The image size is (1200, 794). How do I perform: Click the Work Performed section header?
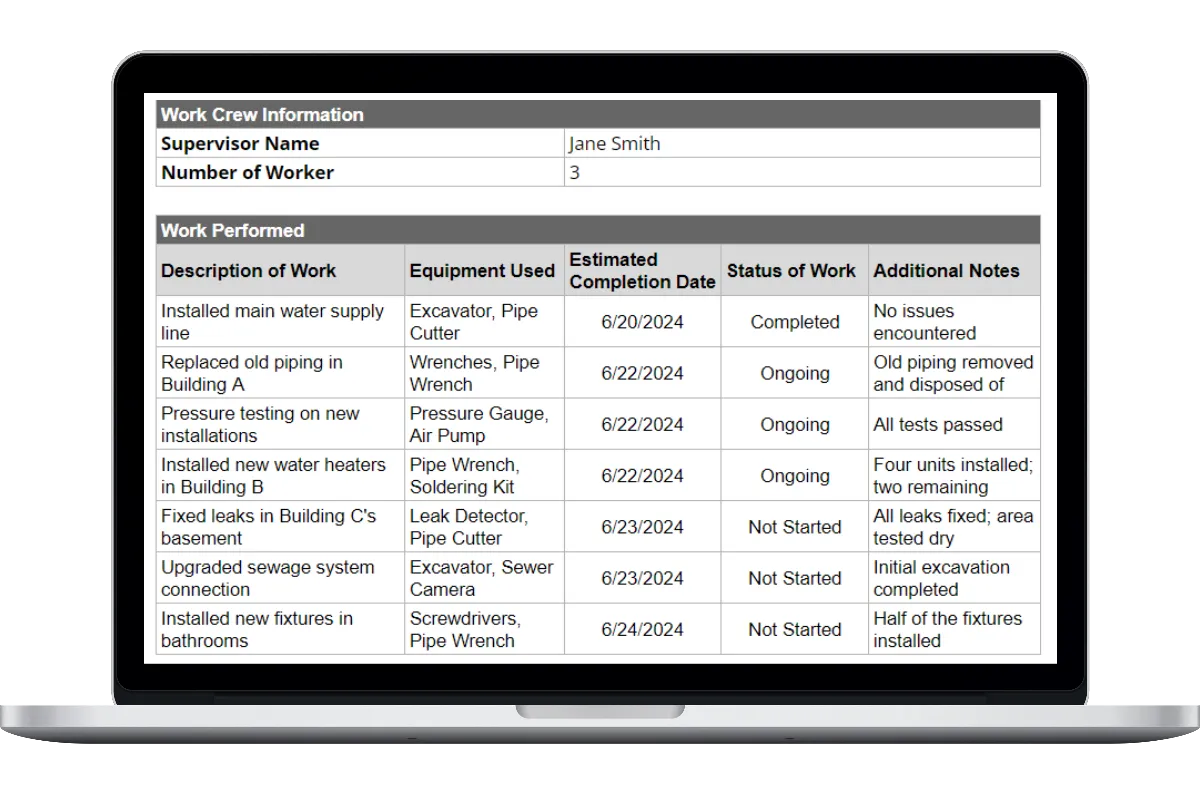(x=232, y=230)
